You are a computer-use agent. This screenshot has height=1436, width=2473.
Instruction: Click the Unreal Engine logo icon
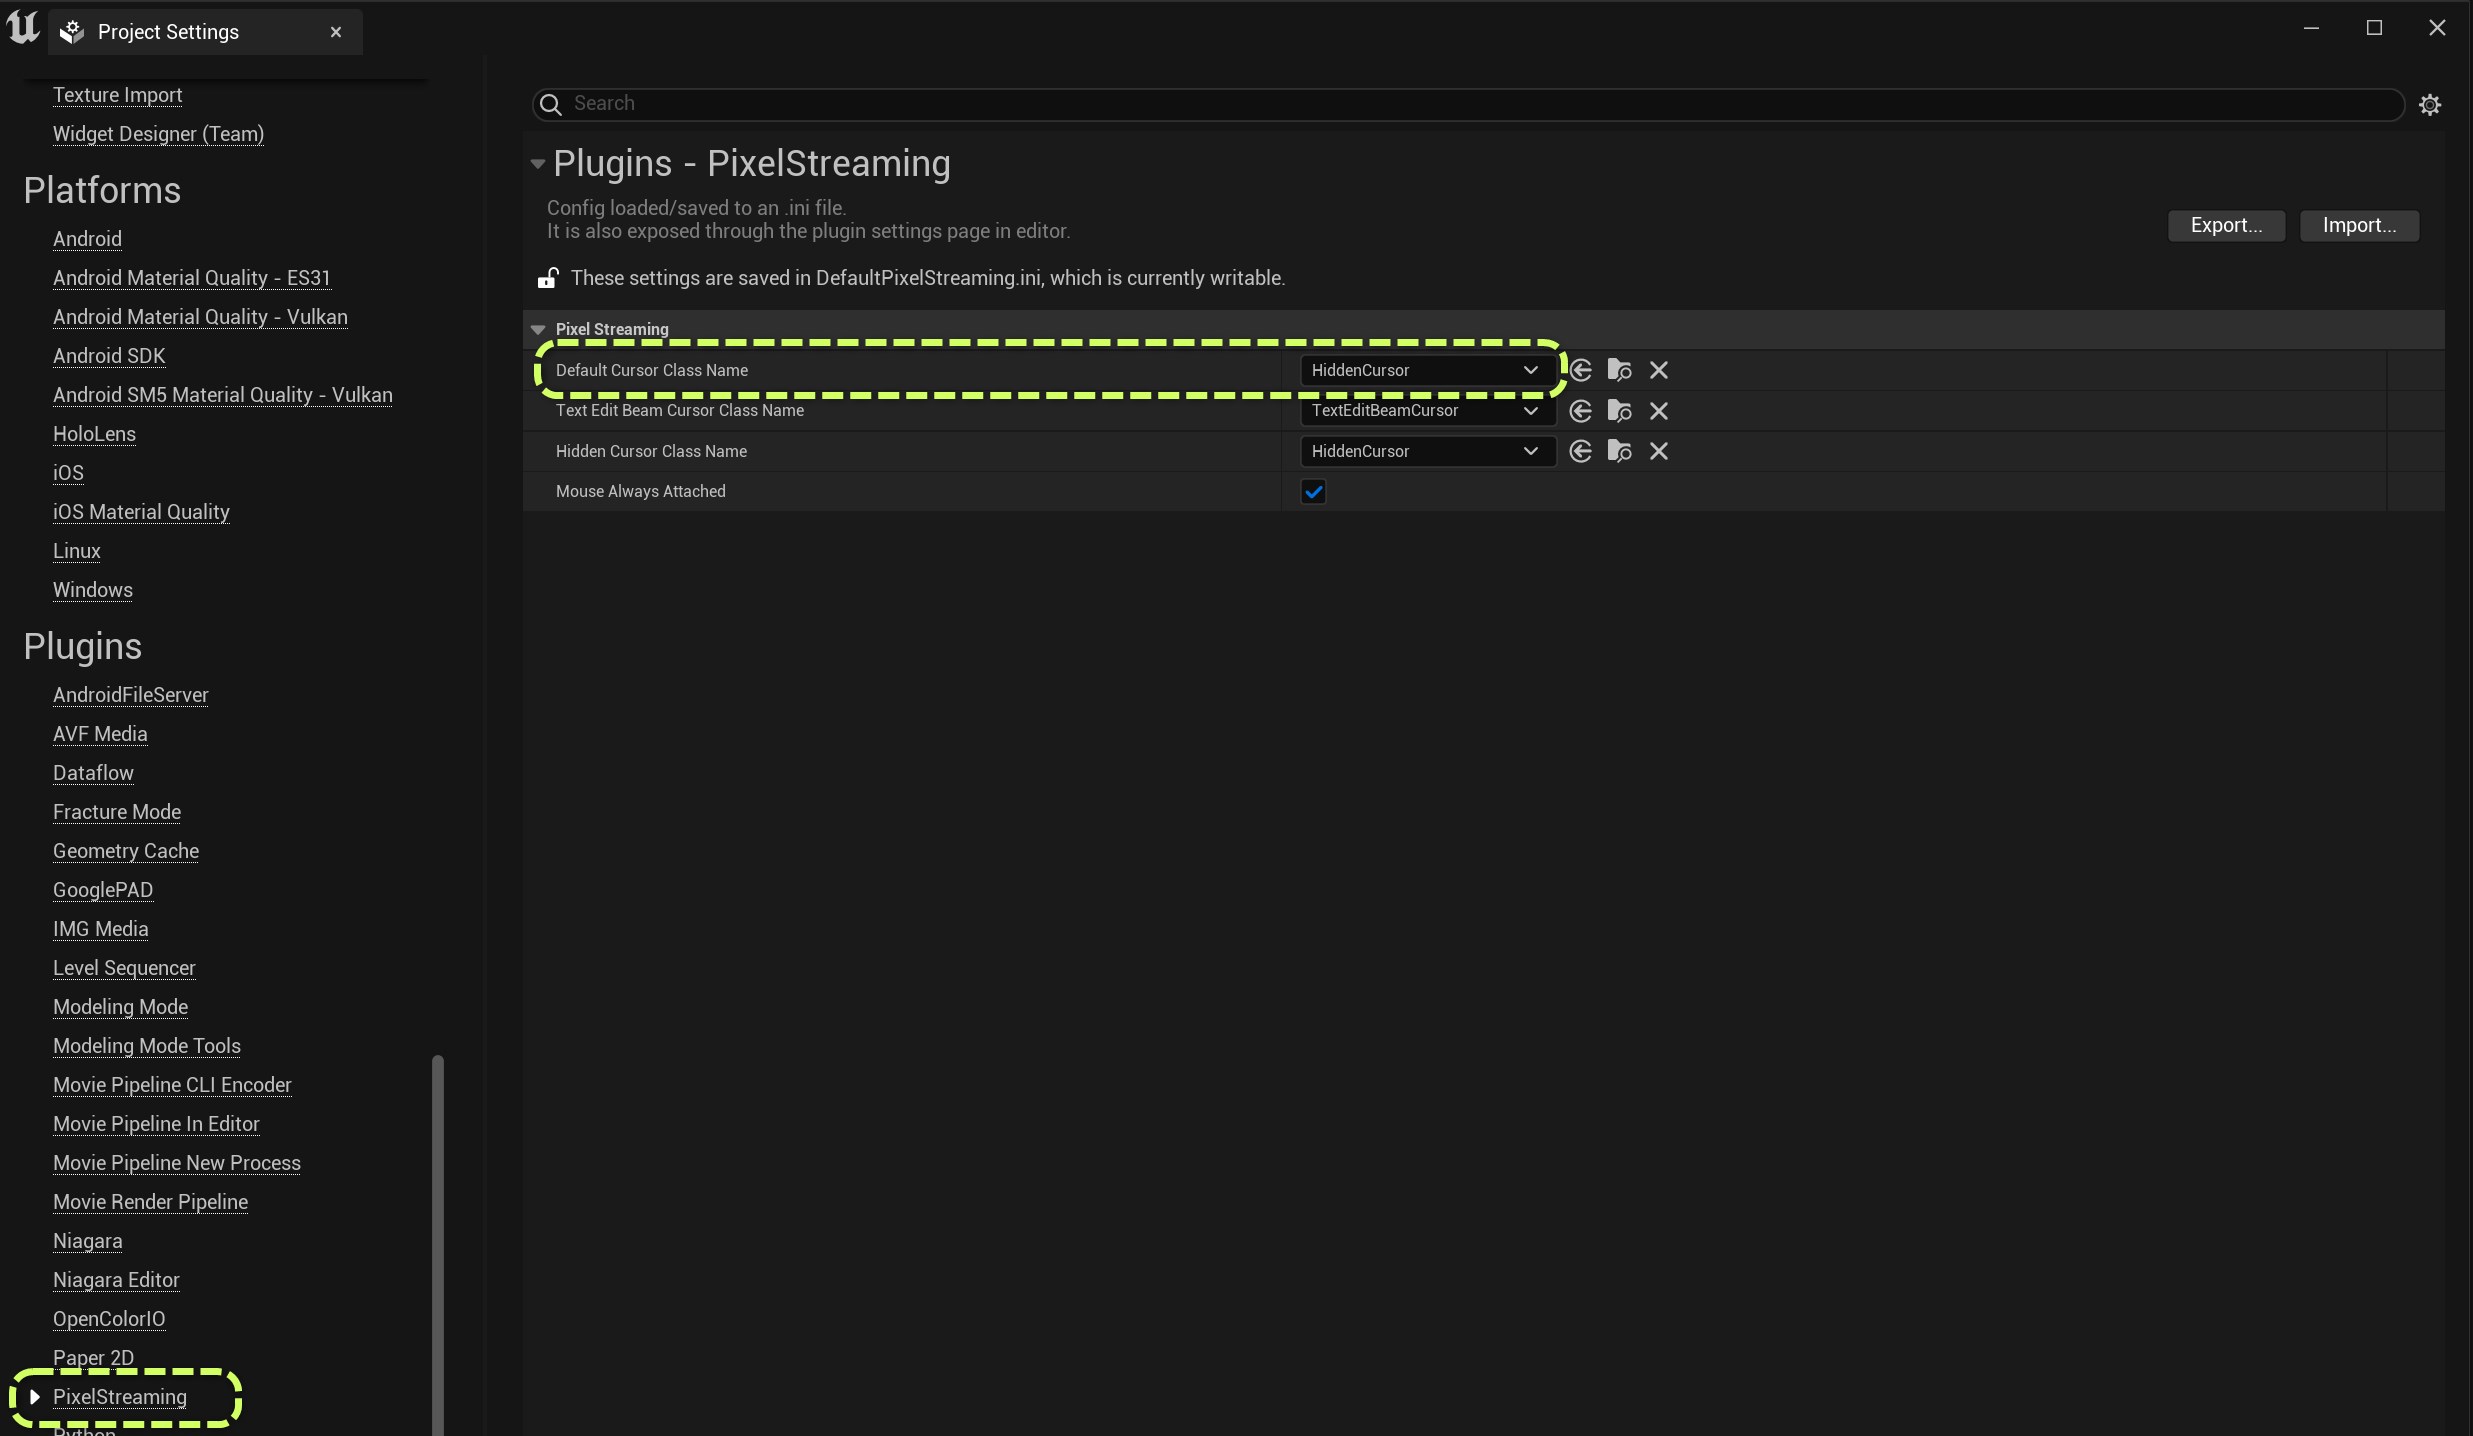23,28
